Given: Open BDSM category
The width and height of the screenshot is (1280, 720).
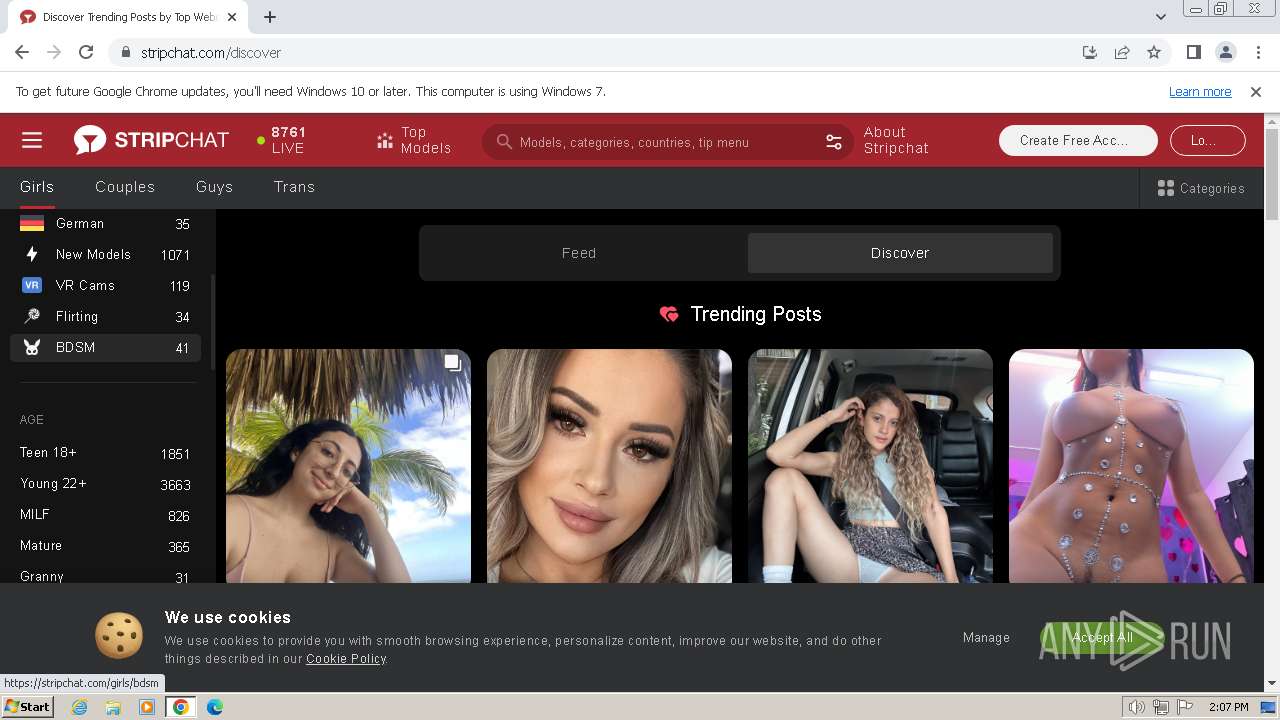Looking at the screenshot, I should pyautogui.click(x=105, y=348).
